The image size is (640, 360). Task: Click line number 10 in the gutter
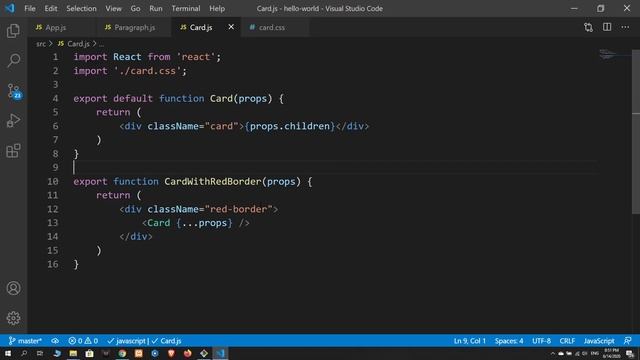click(x=53, y=181)
